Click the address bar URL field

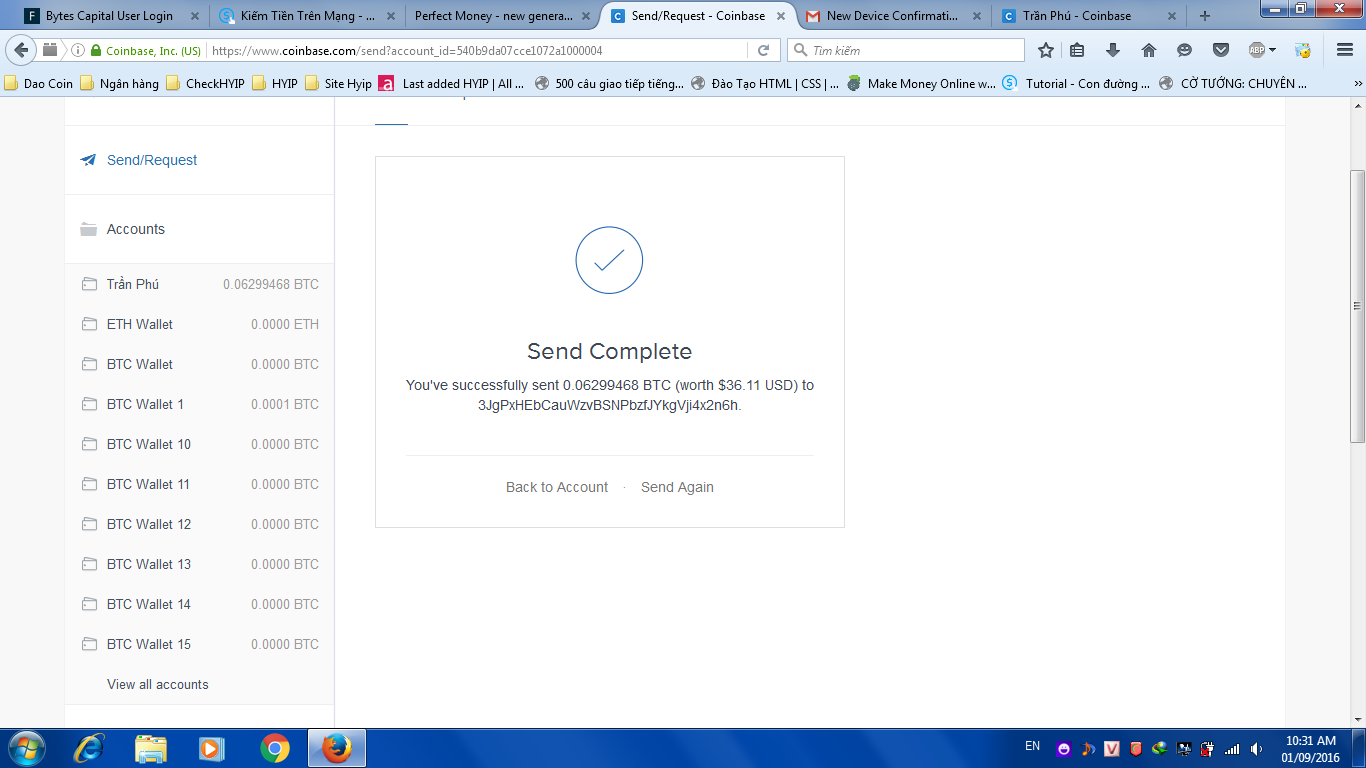(476, 50)
